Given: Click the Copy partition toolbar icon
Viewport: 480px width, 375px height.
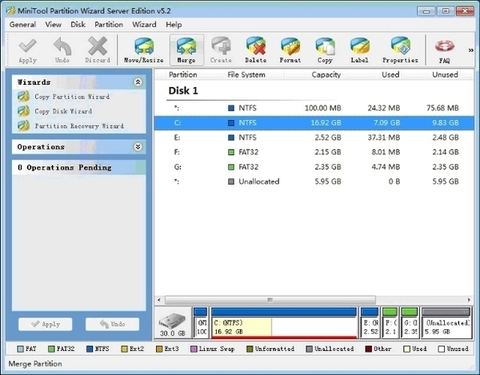Looking at the screenshot, I should 325,50.
